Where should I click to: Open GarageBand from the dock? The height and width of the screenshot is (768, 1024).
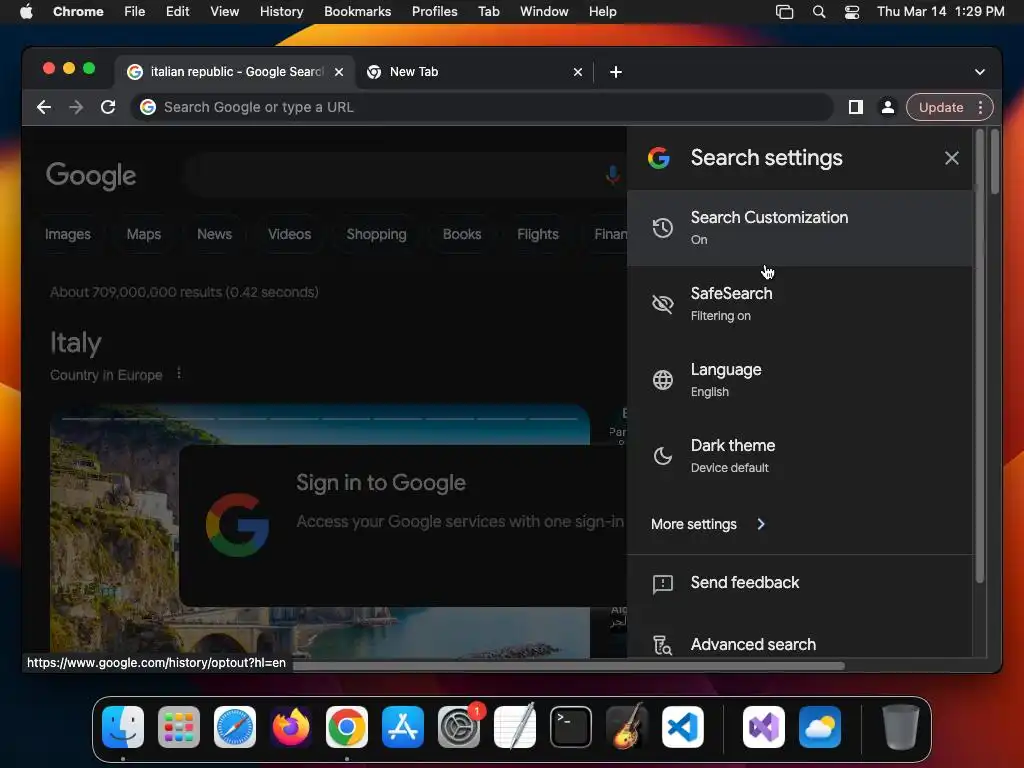click(x=626, y=726)
